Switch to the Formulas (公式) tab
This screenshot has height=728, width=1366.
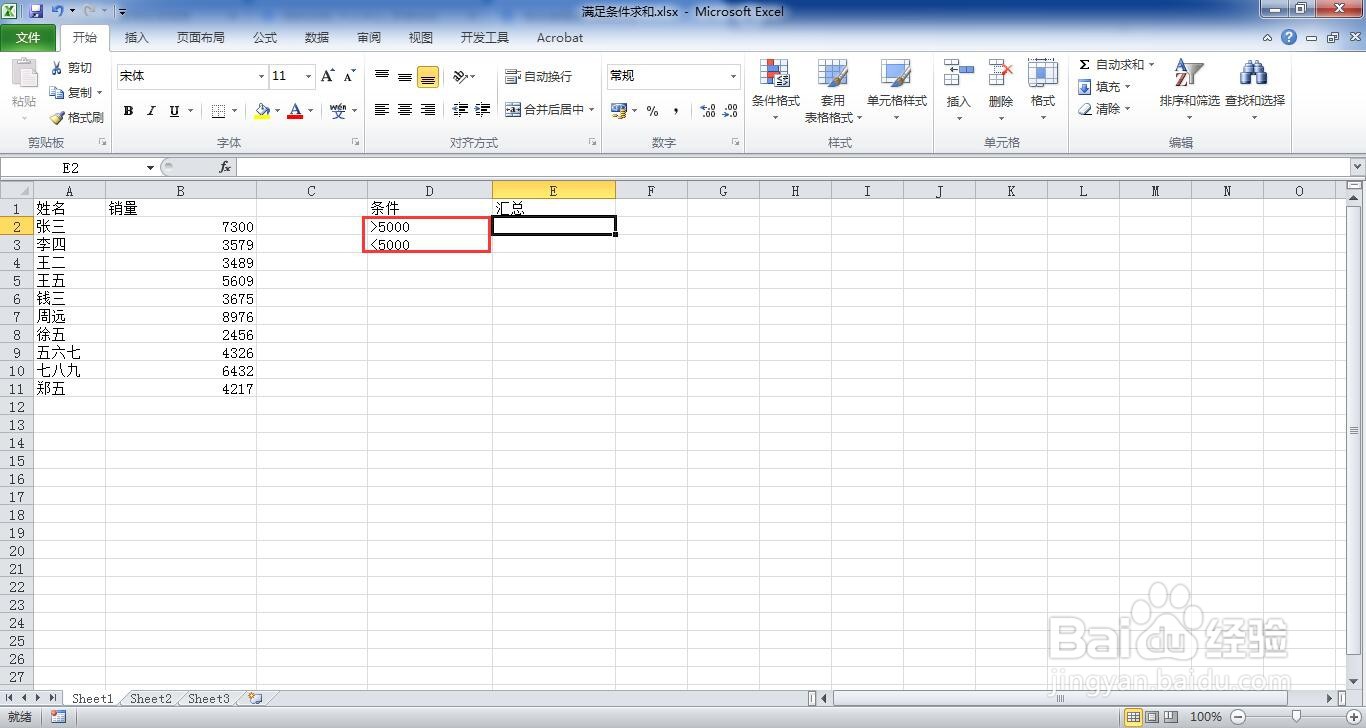265,38
